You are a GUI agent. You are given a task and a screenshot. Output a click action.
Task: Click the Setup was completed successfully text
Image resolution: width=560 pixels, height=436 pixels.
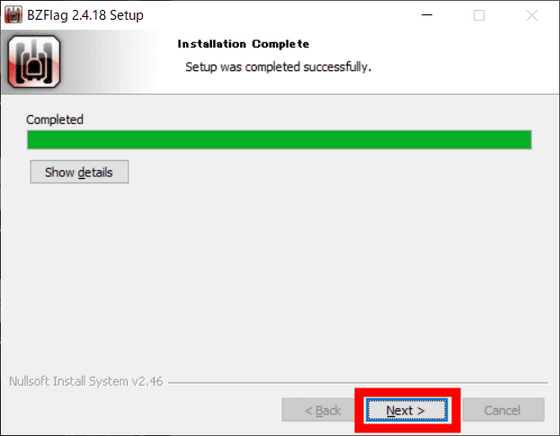pyautogui.click(x=278, y=67)
